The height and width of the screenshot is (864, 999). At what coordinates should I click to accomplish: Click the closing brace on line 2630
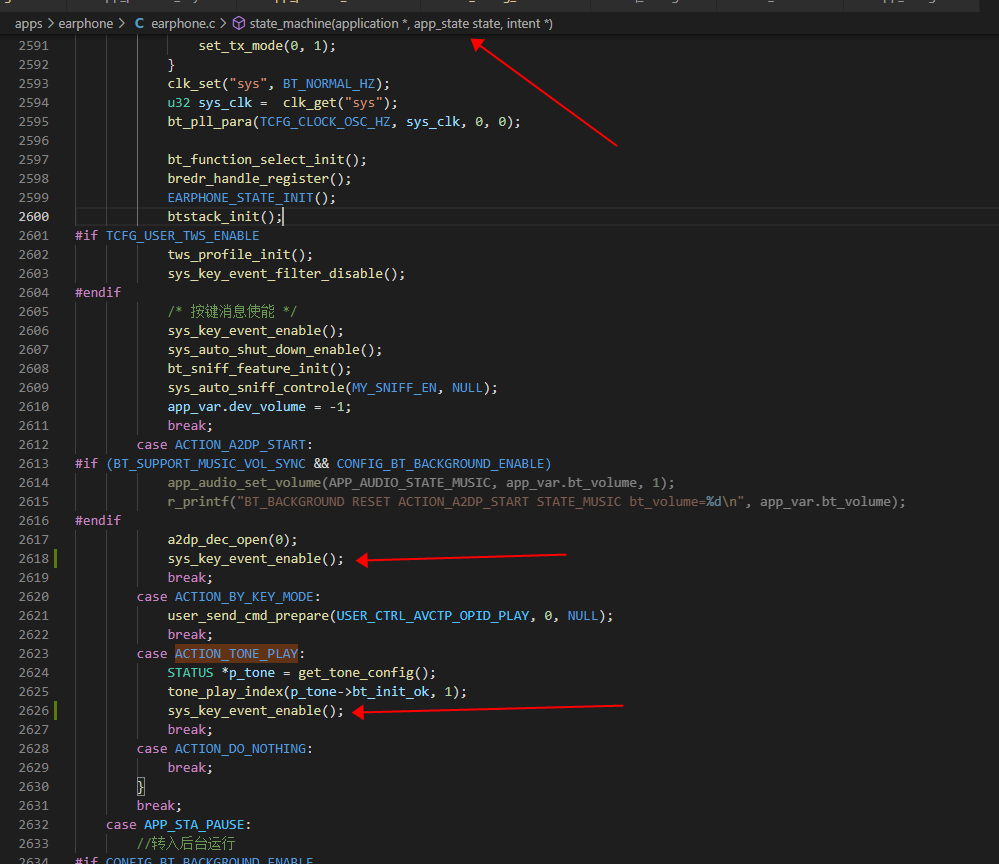[x=141, y=786]
